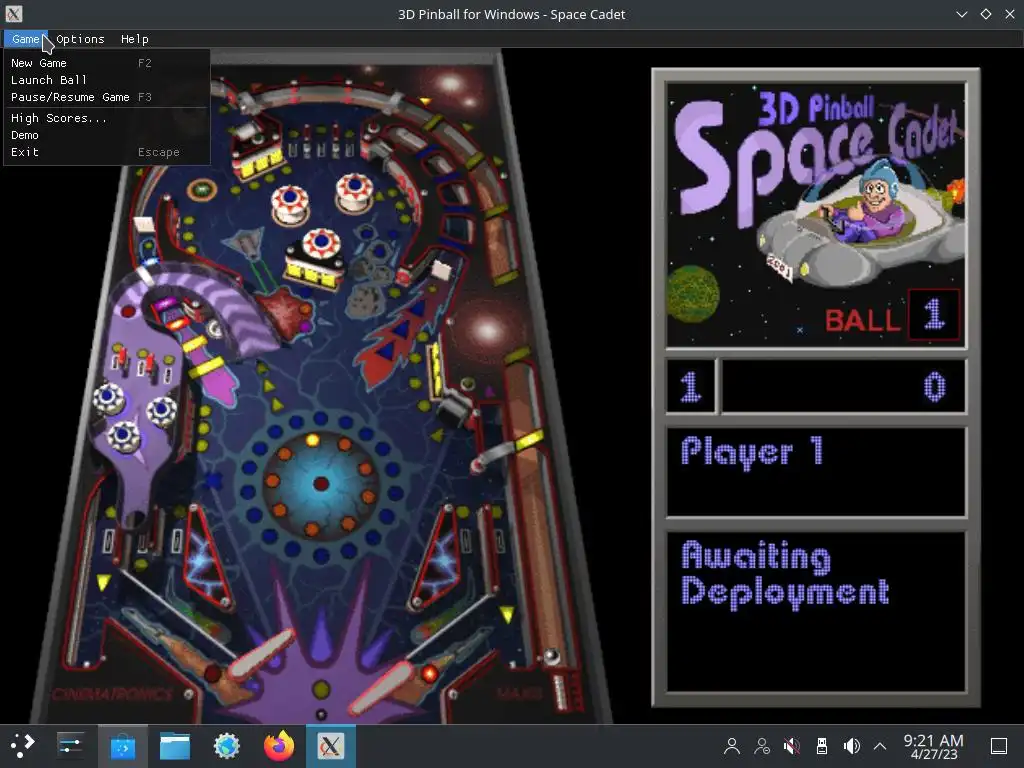Click the Space Cadet logo artwork
1024x768 pixels.
[x=816, y=214]
